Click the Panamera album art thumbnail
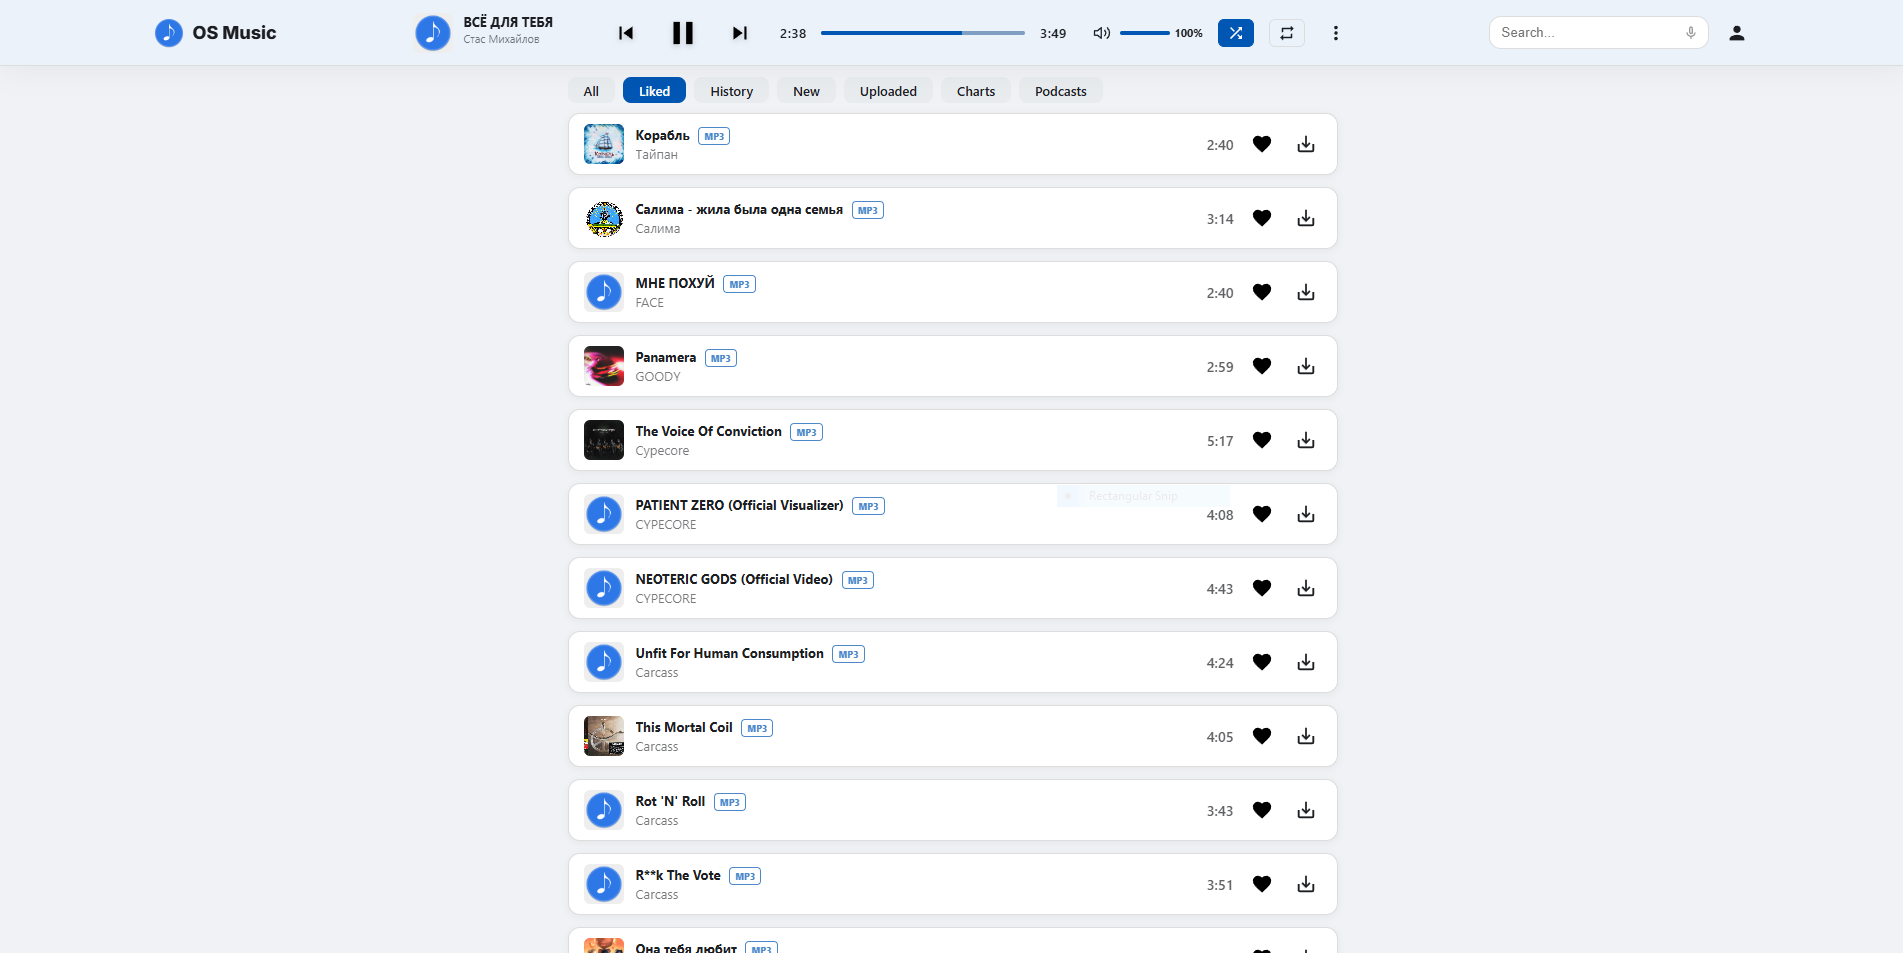1903x953 pixels. 604,366
